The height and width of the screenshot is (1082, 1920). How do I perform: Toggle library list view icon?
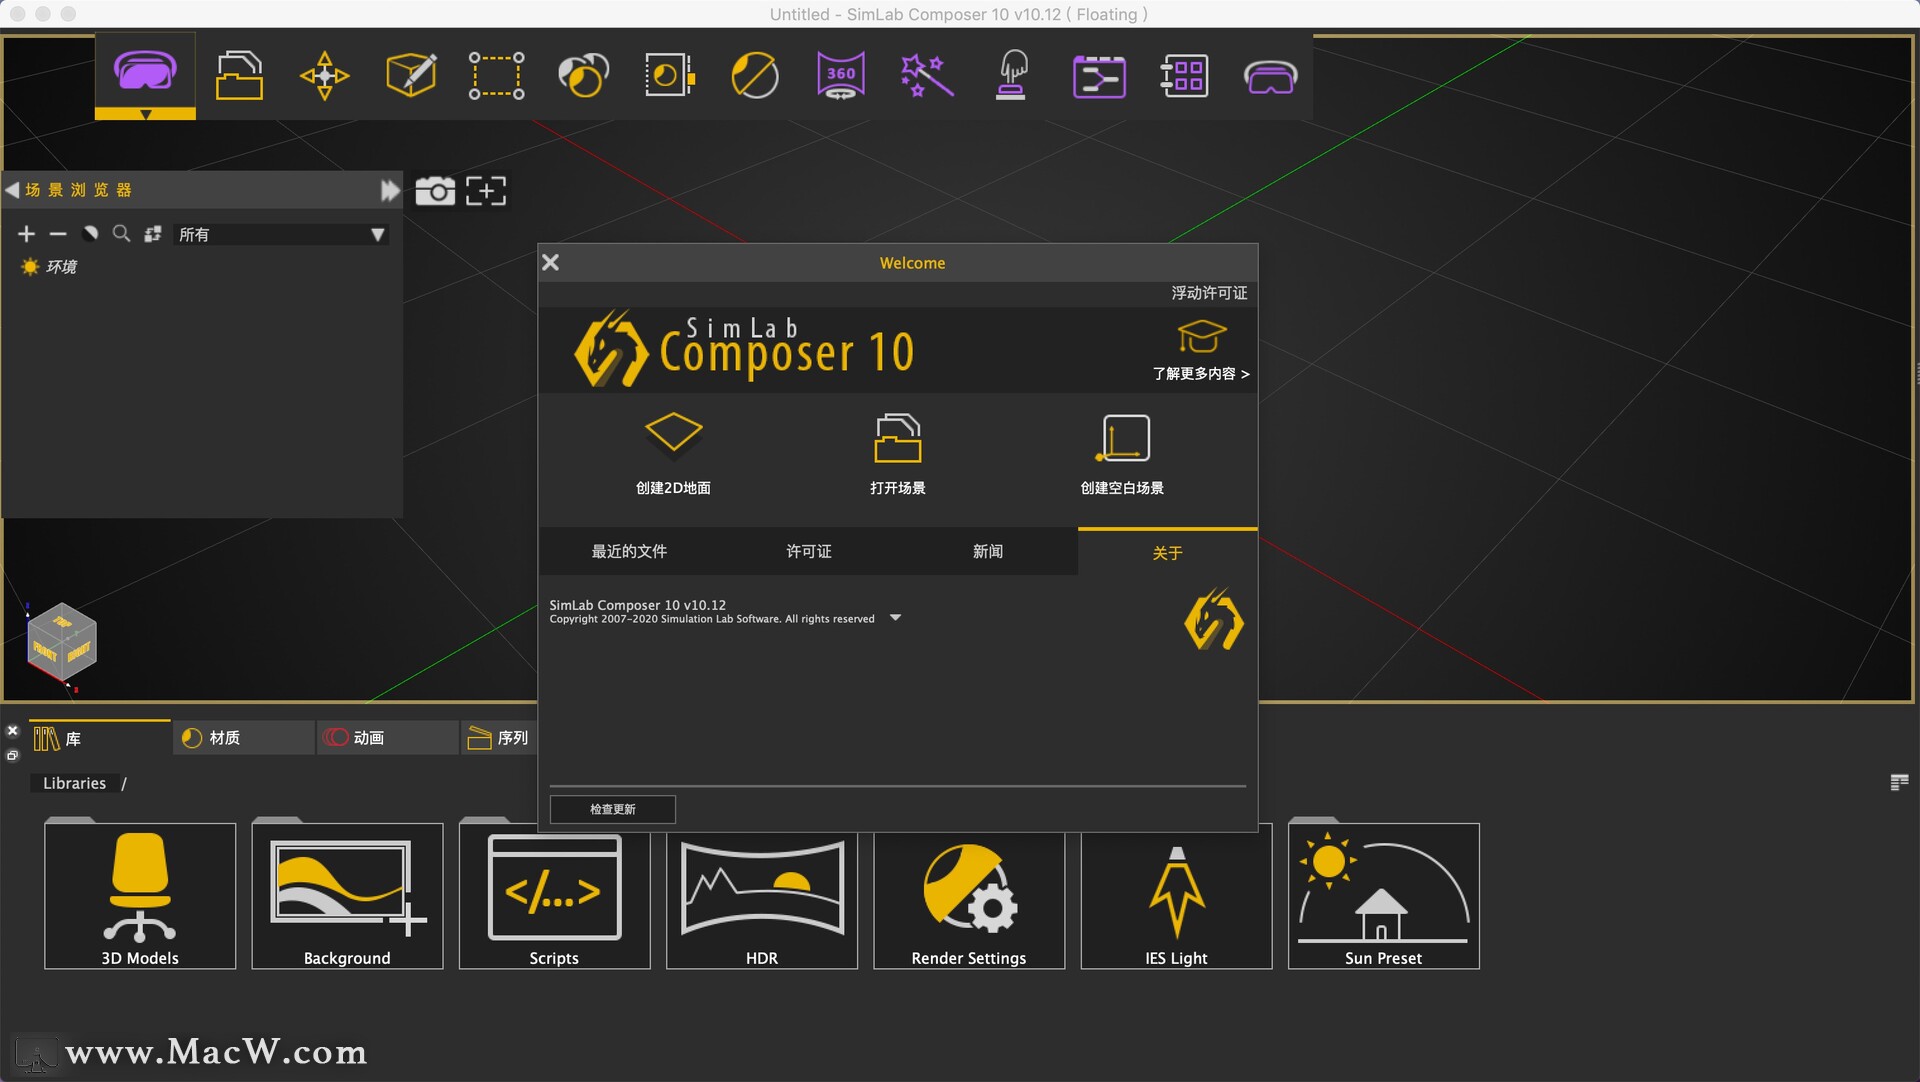(1900, 782)
